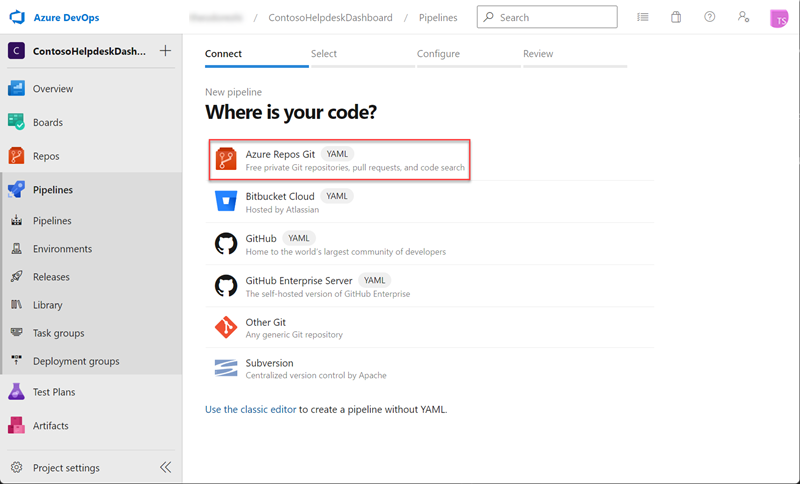Click the plus add-new icon beside project name

click(x=165, y=50)
